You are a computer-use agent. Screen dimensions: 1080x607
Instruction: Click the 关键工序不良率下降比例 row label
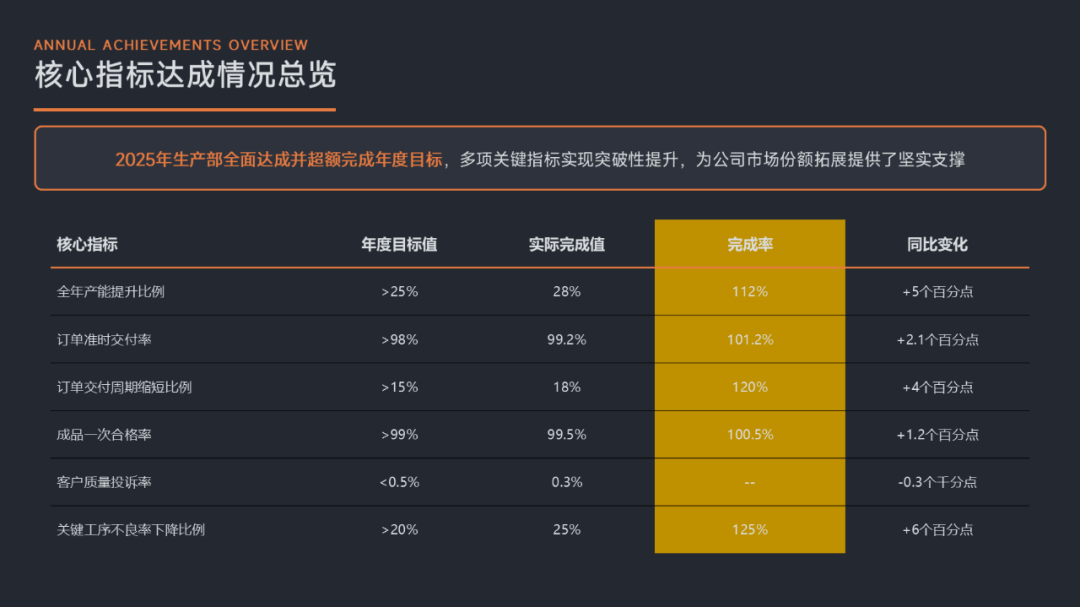[131, 530]
